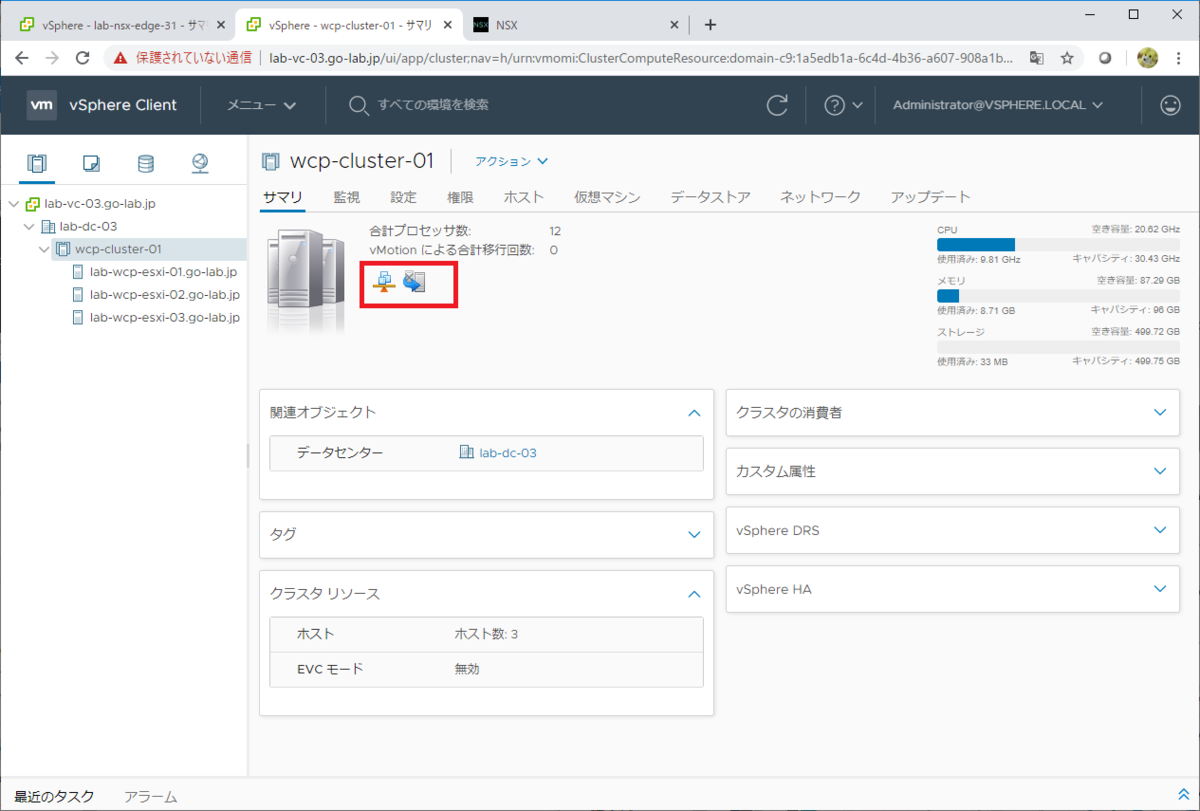1200x811 pixels.
Task: Open the help question mark icon
Action: click(x=834, y=105)
